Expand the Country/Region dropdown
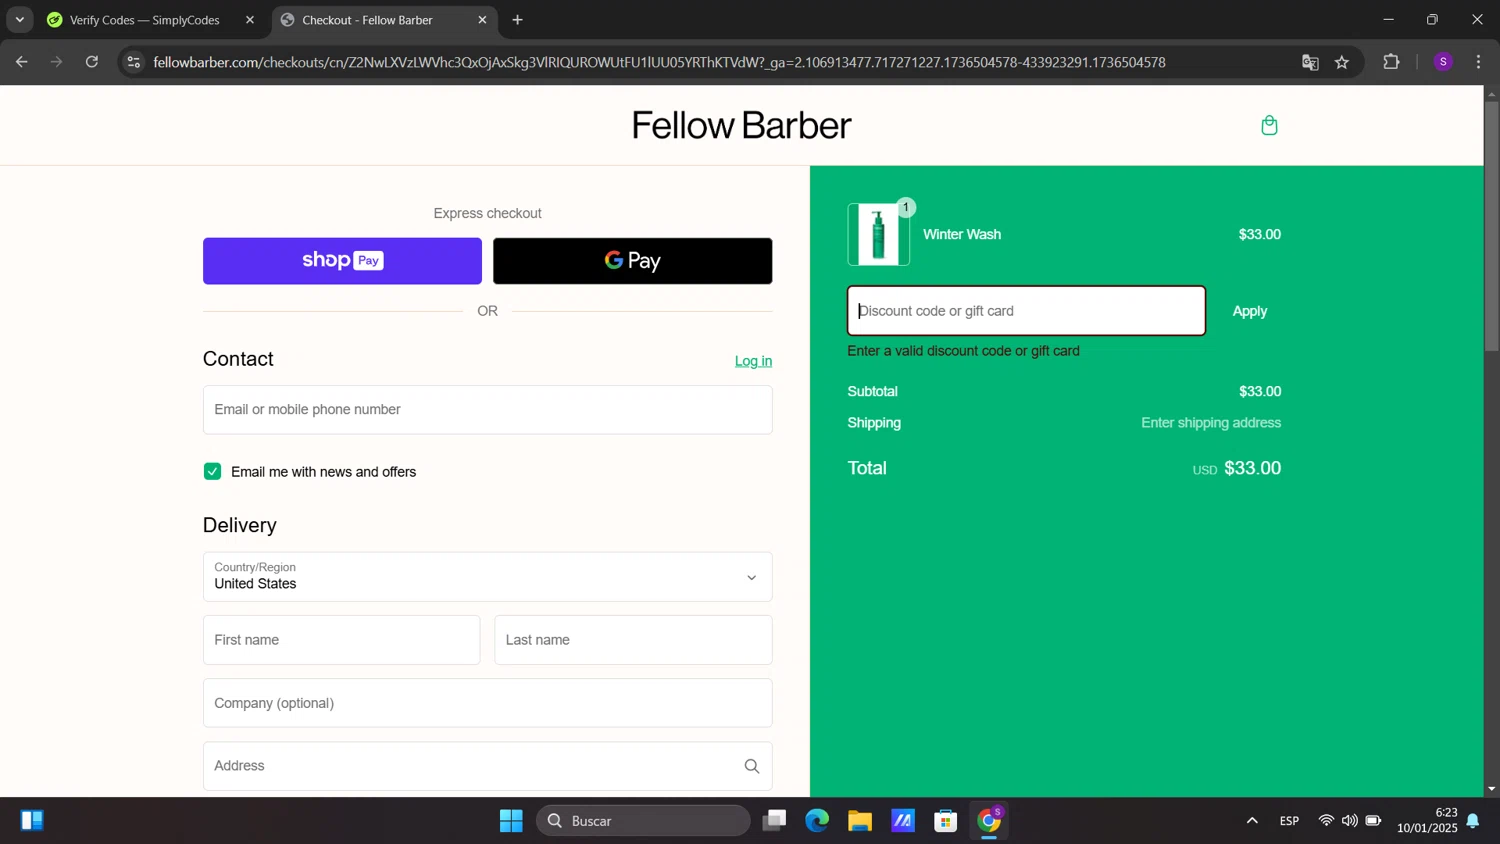 click(488, 577)
